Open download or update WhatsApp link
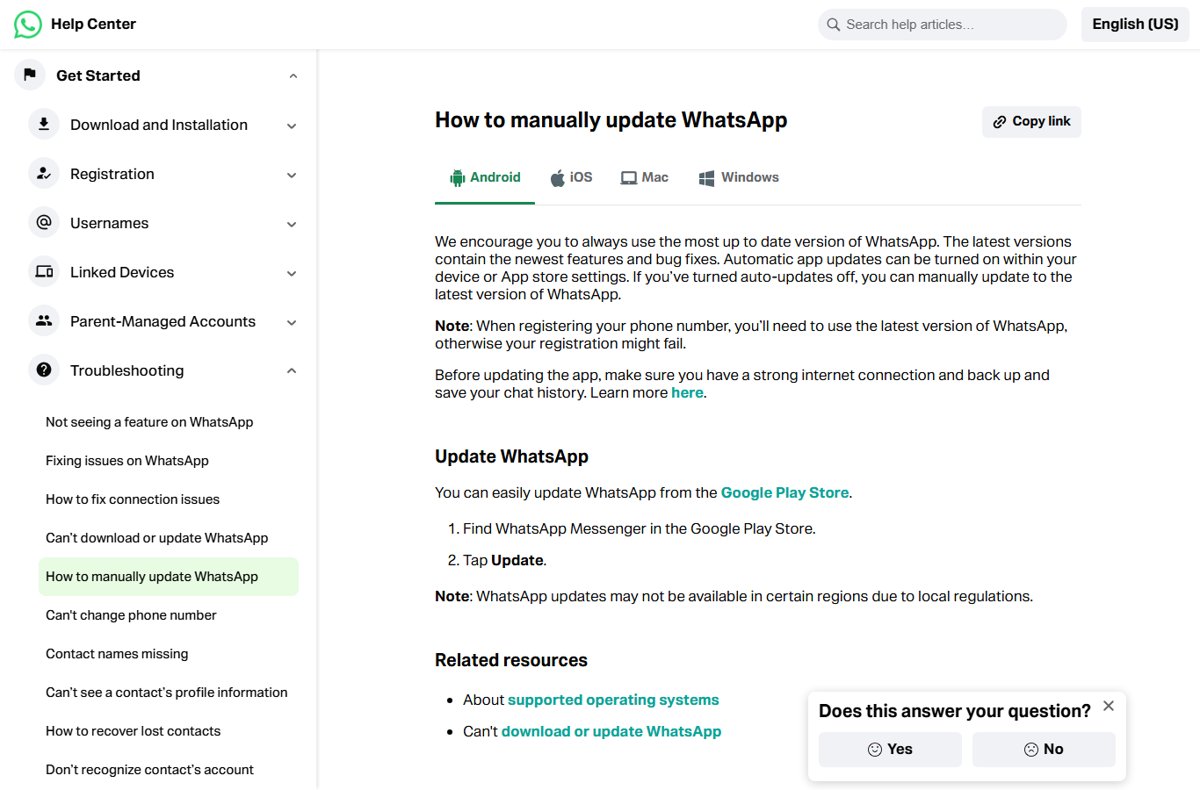Viewport: 1200px width, 790px height. [x=611, y=731]
